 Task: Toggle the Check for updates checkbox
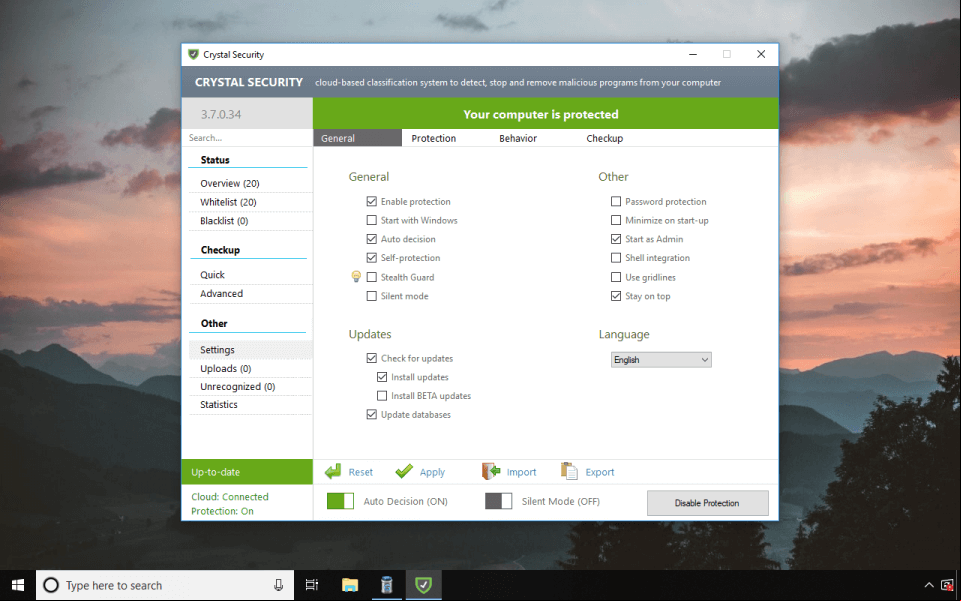point(371,358)
